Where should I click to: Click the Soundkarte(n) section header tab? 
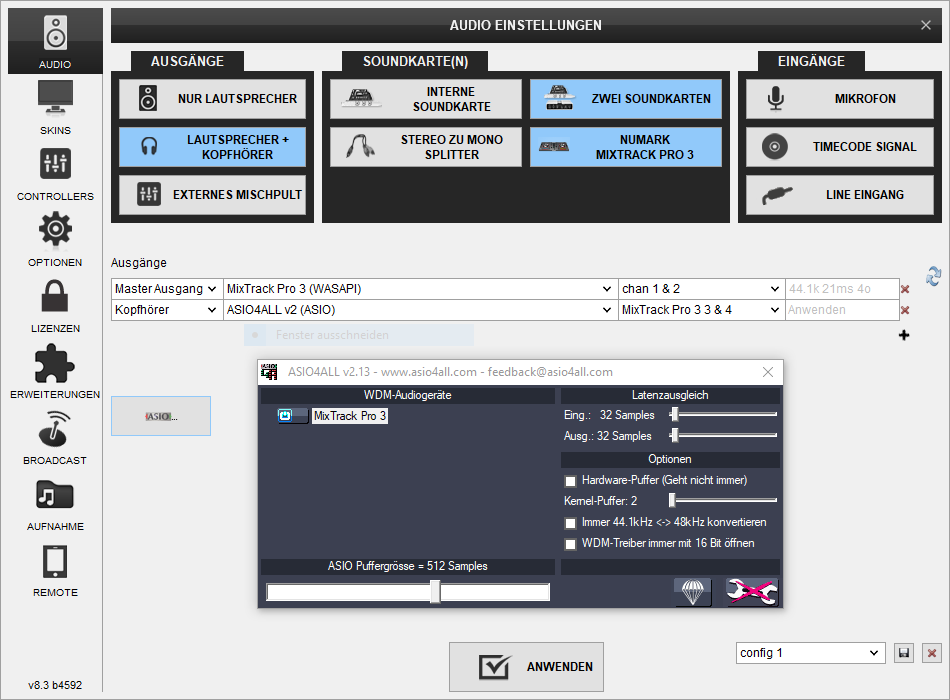[415, 61]
